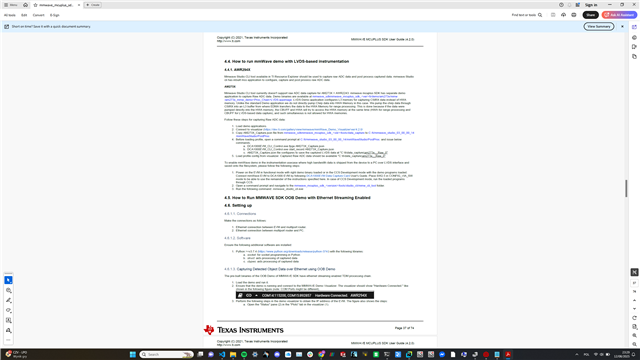
Task: Open the apps icon beside Sign in
Action: click(x=578, y=5)
